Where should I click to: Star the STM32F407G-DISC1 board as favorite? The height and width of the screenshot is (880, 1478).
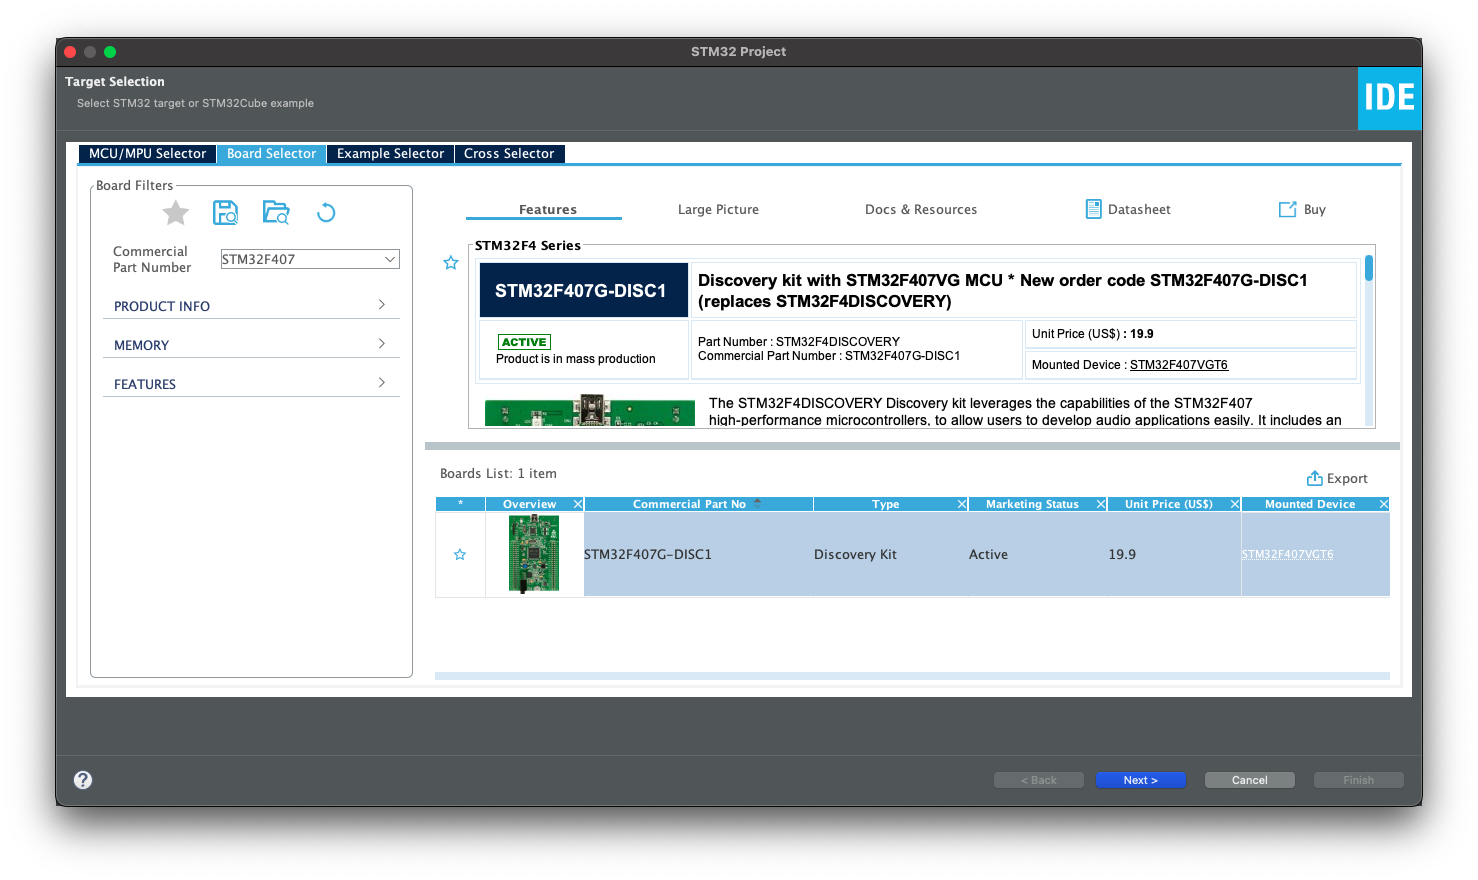tap(451, 262)
